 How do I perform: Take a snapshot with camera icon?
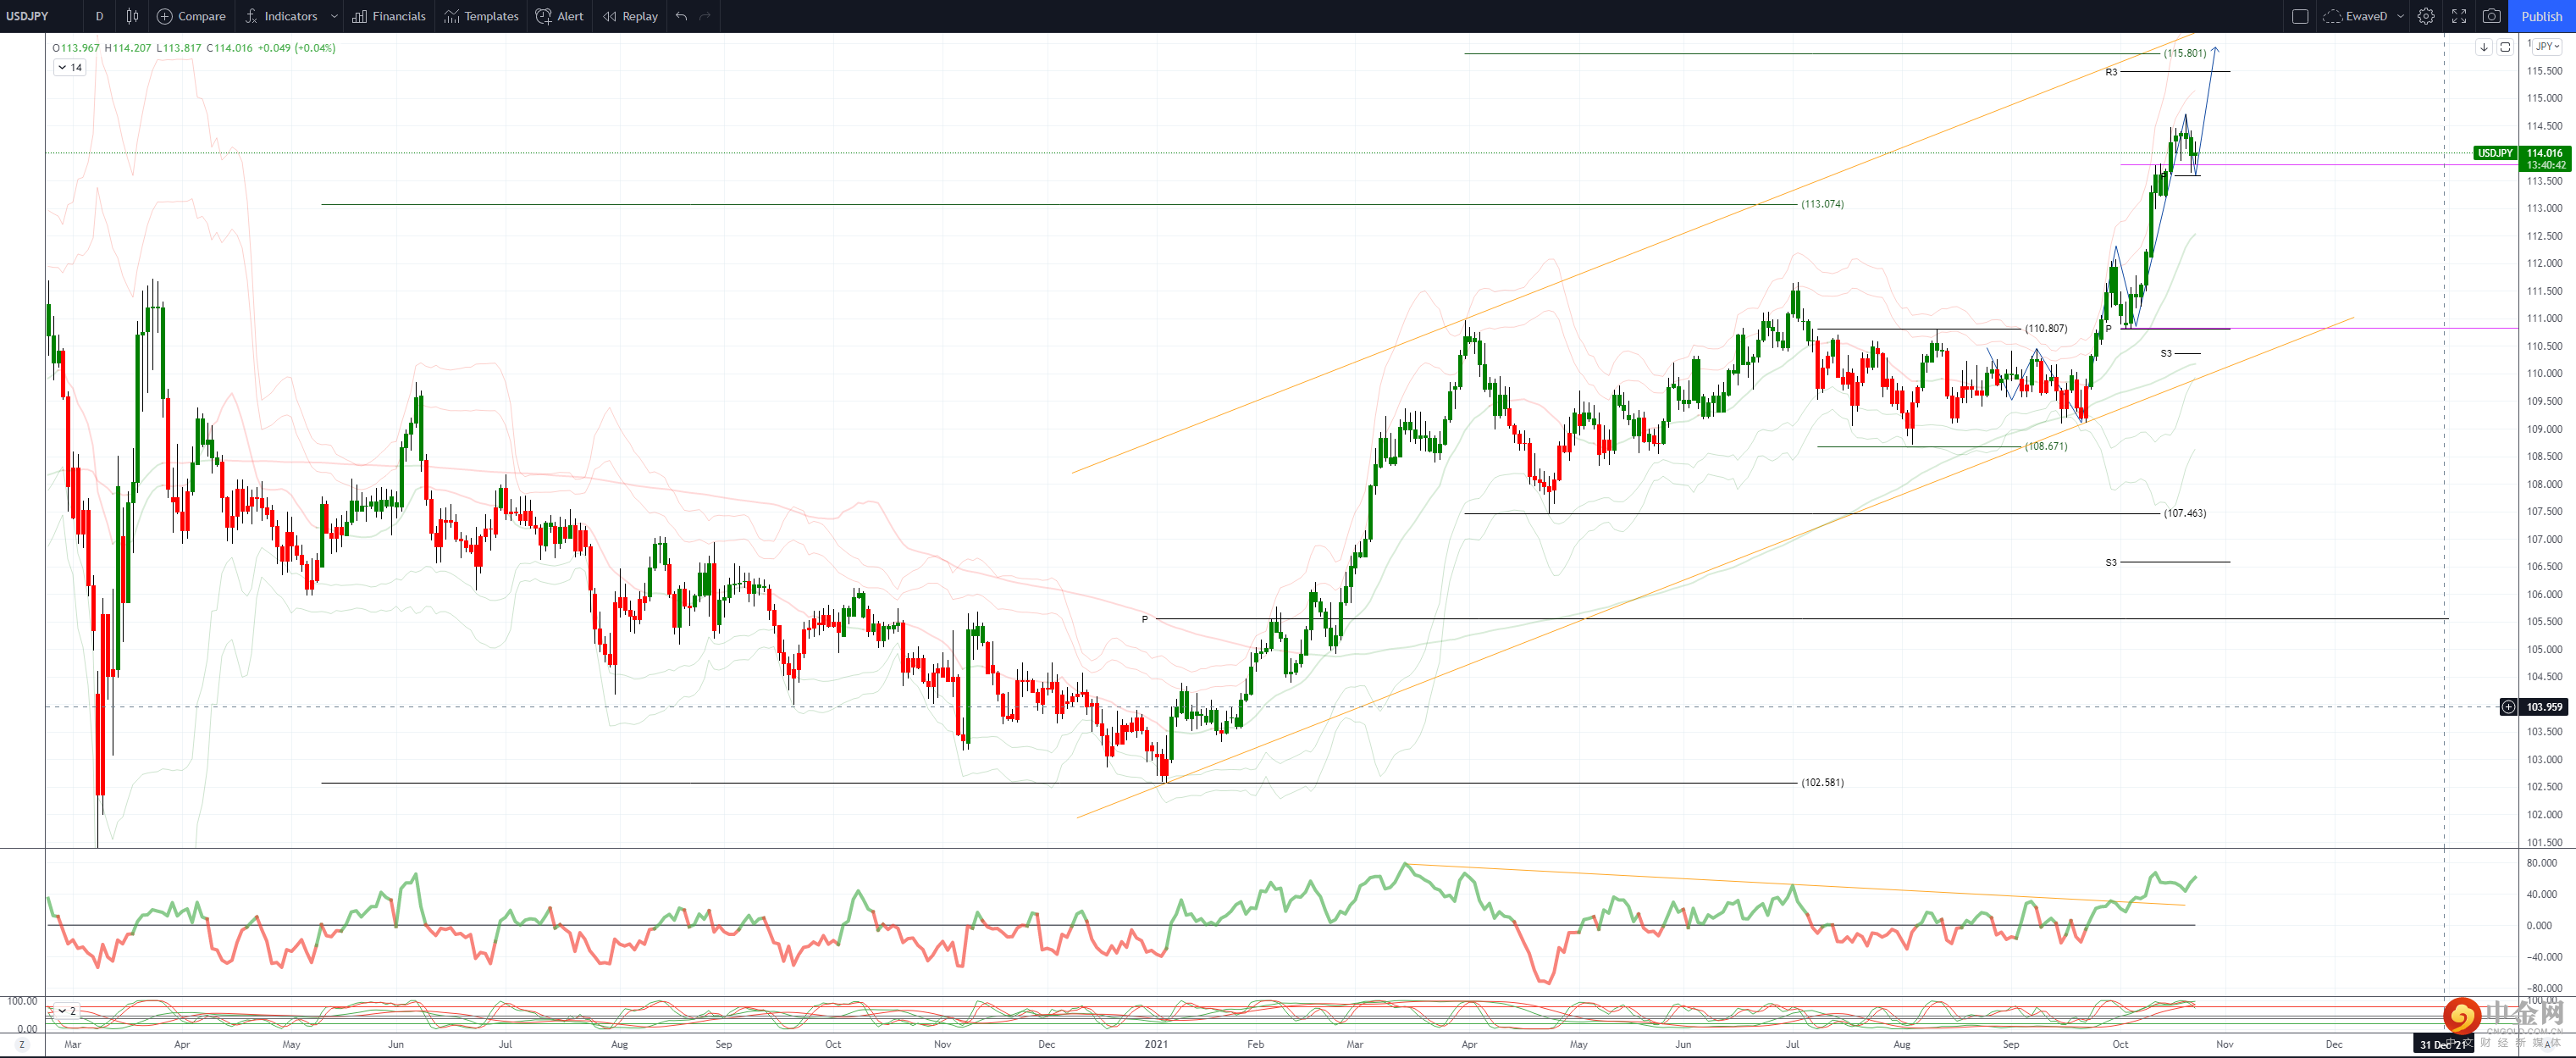(2491, 16)
